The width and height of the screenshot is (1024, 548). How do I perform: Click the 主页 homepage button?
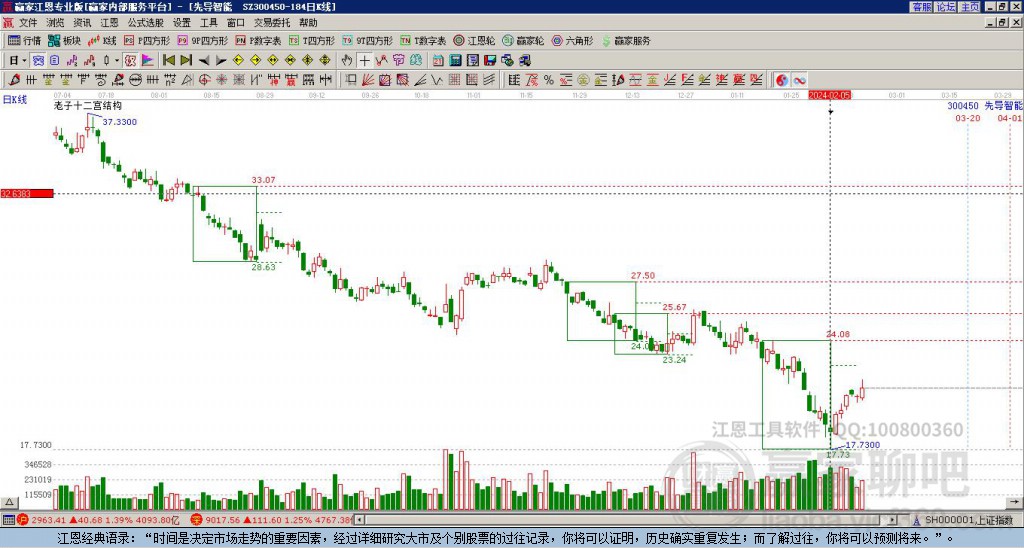pyautogui.click(x=969, y=7)
